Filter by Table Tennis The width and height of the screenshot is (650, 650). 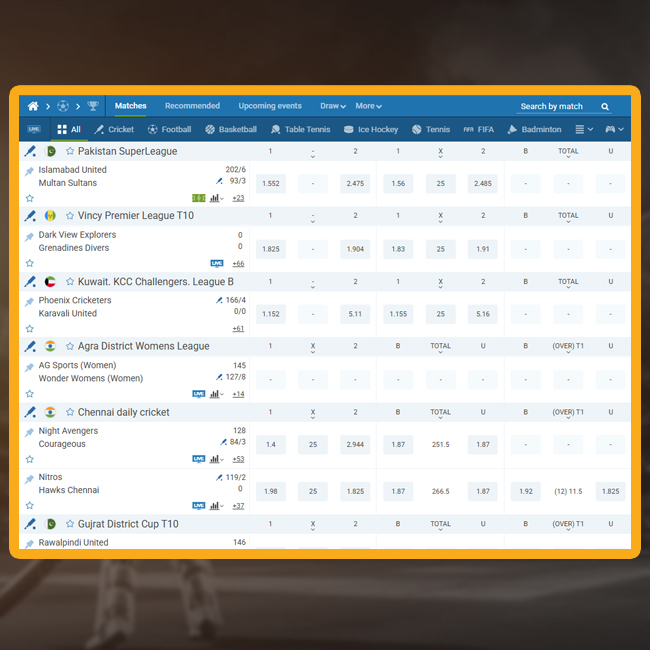(301, 129)
